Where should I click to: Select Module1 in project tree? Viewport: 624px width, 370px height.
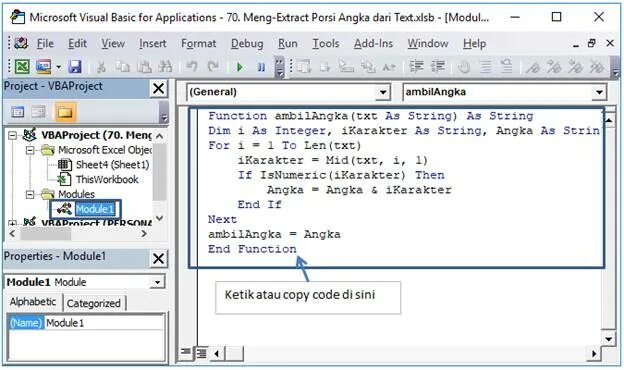[x=95, y=209]
